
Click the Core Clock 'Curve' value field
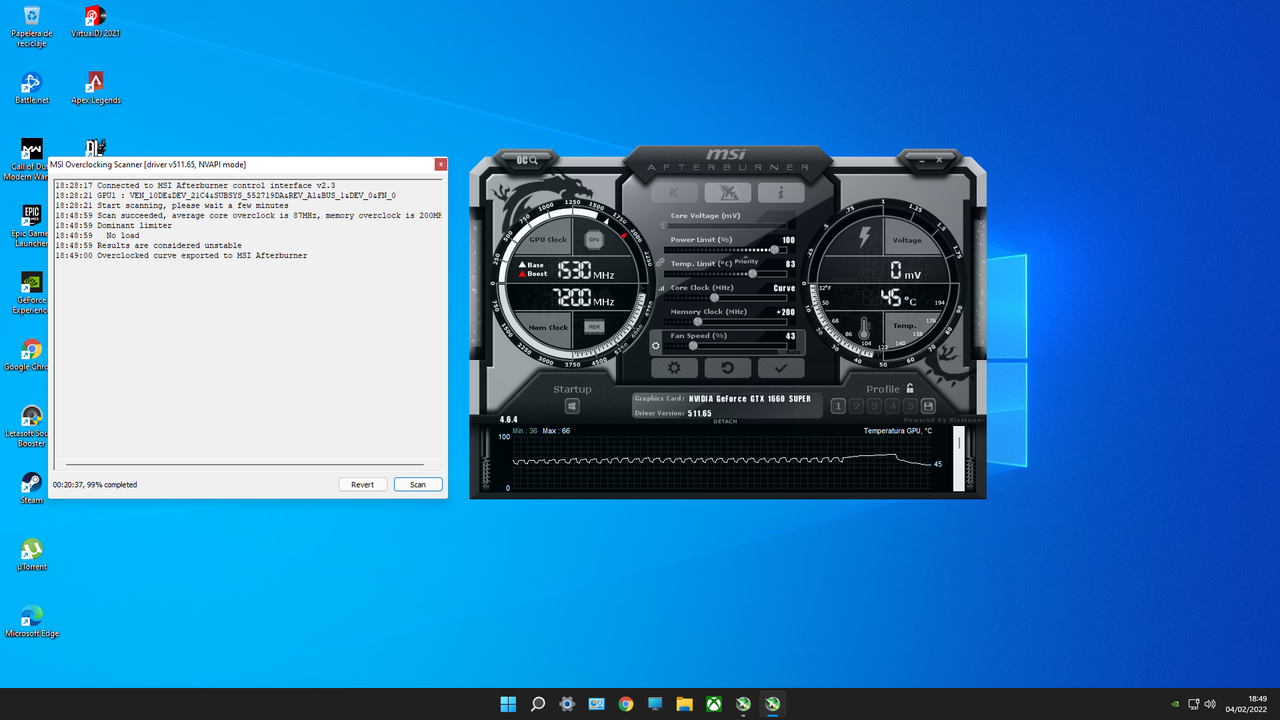(x=784, y=288)
